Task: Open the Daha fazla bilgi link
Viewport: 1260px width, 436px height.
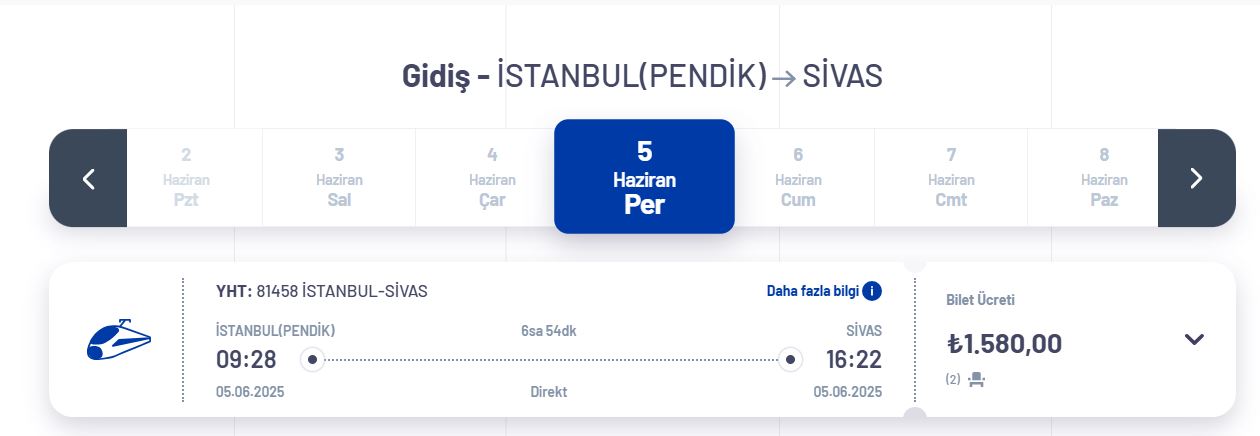Action: click(x=813, y=291)
